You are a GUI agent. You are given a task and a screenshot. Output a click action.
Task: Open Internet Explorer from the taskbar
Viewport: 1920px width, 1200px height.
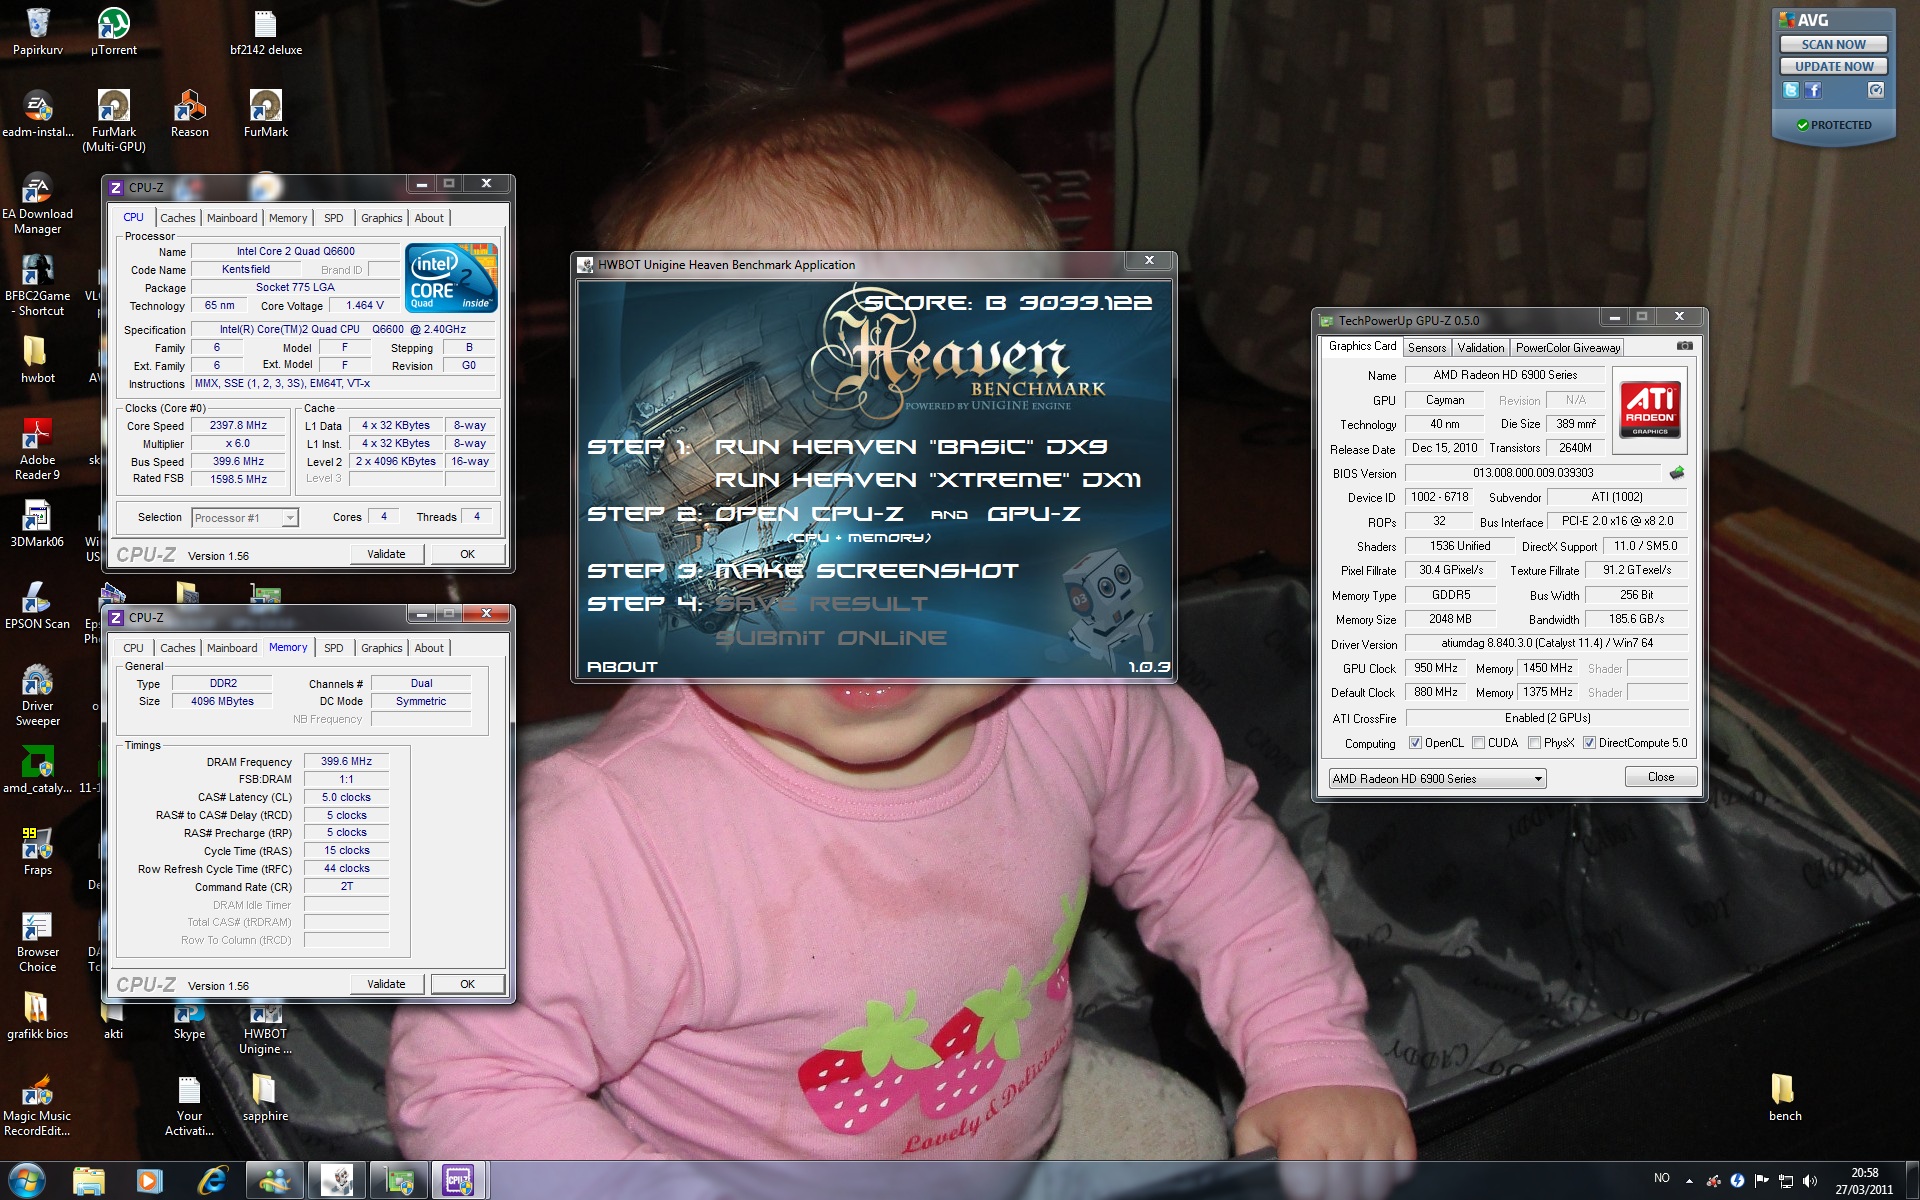click(x=212, y=1181)
